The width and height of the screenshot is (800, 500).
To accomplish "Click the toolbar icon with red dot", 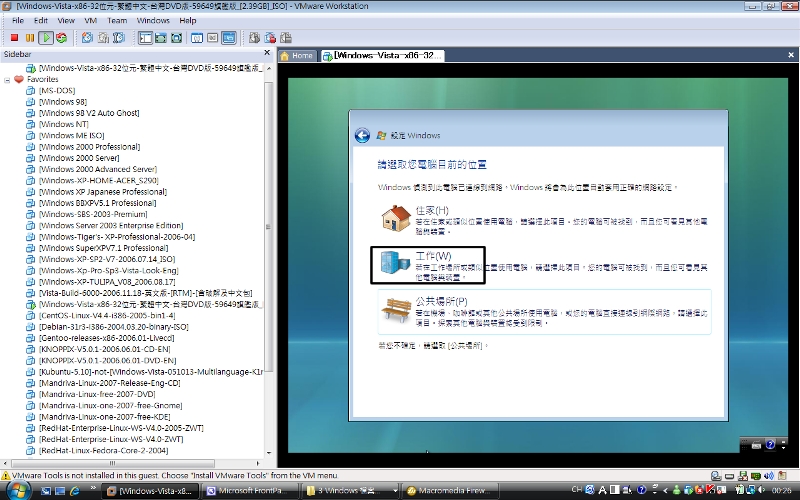I will [x=270, y=38].
